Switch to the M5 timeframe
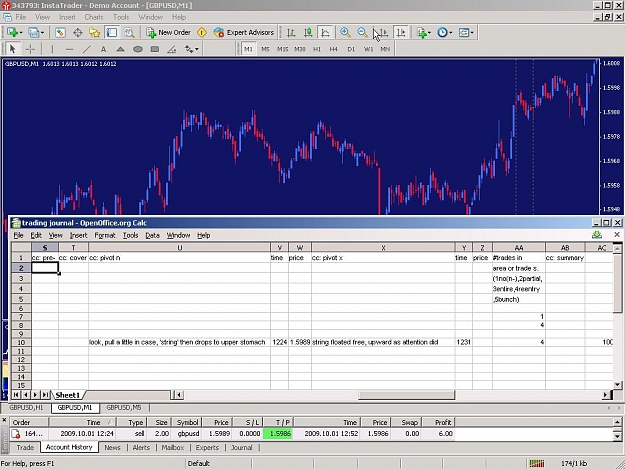 tap(265, 49)
